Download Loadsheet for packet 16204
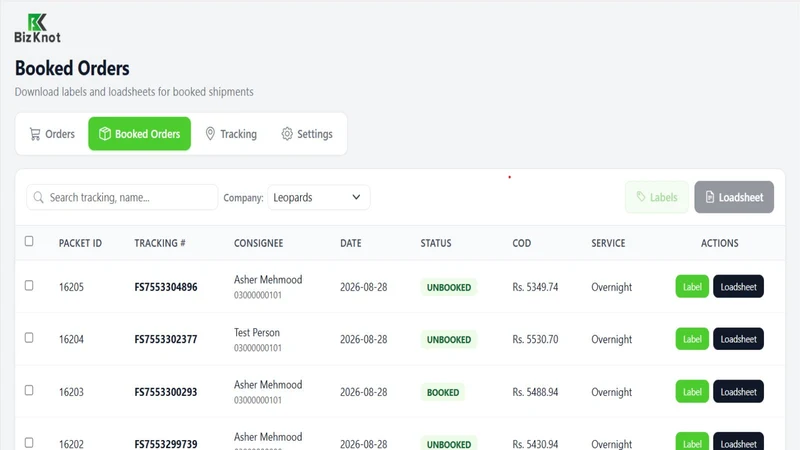 [738, 339]
